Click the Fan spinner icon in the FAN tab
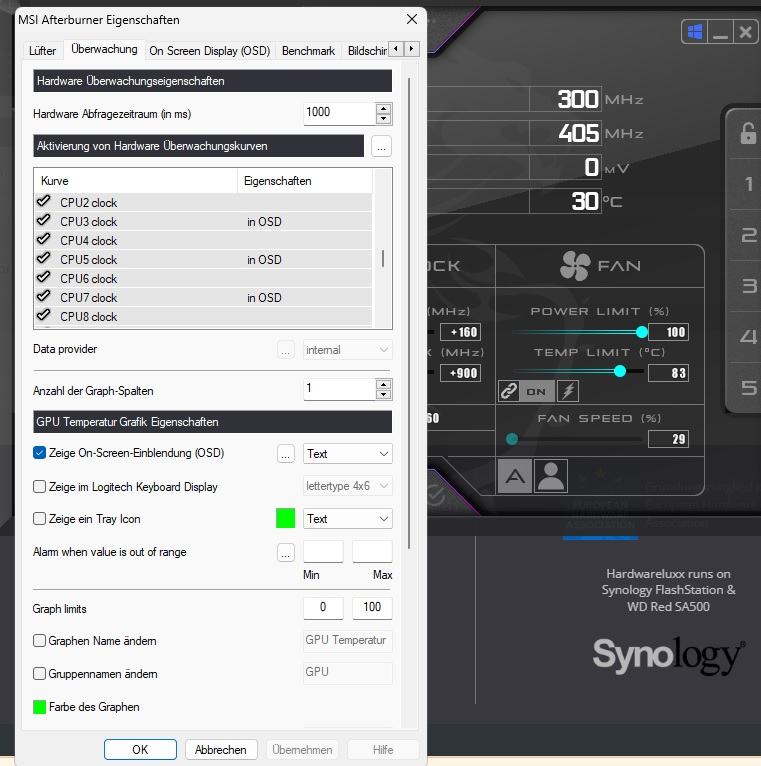Screen dimensions: 761x766 point(575,266)
